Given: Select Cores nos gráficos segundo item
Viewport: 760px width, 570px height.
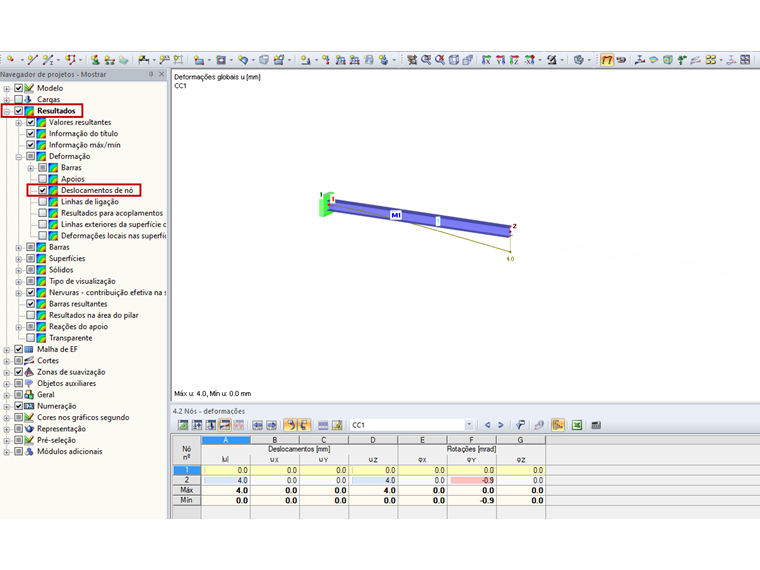Looking at the screenshot, I should coord(83,417).
